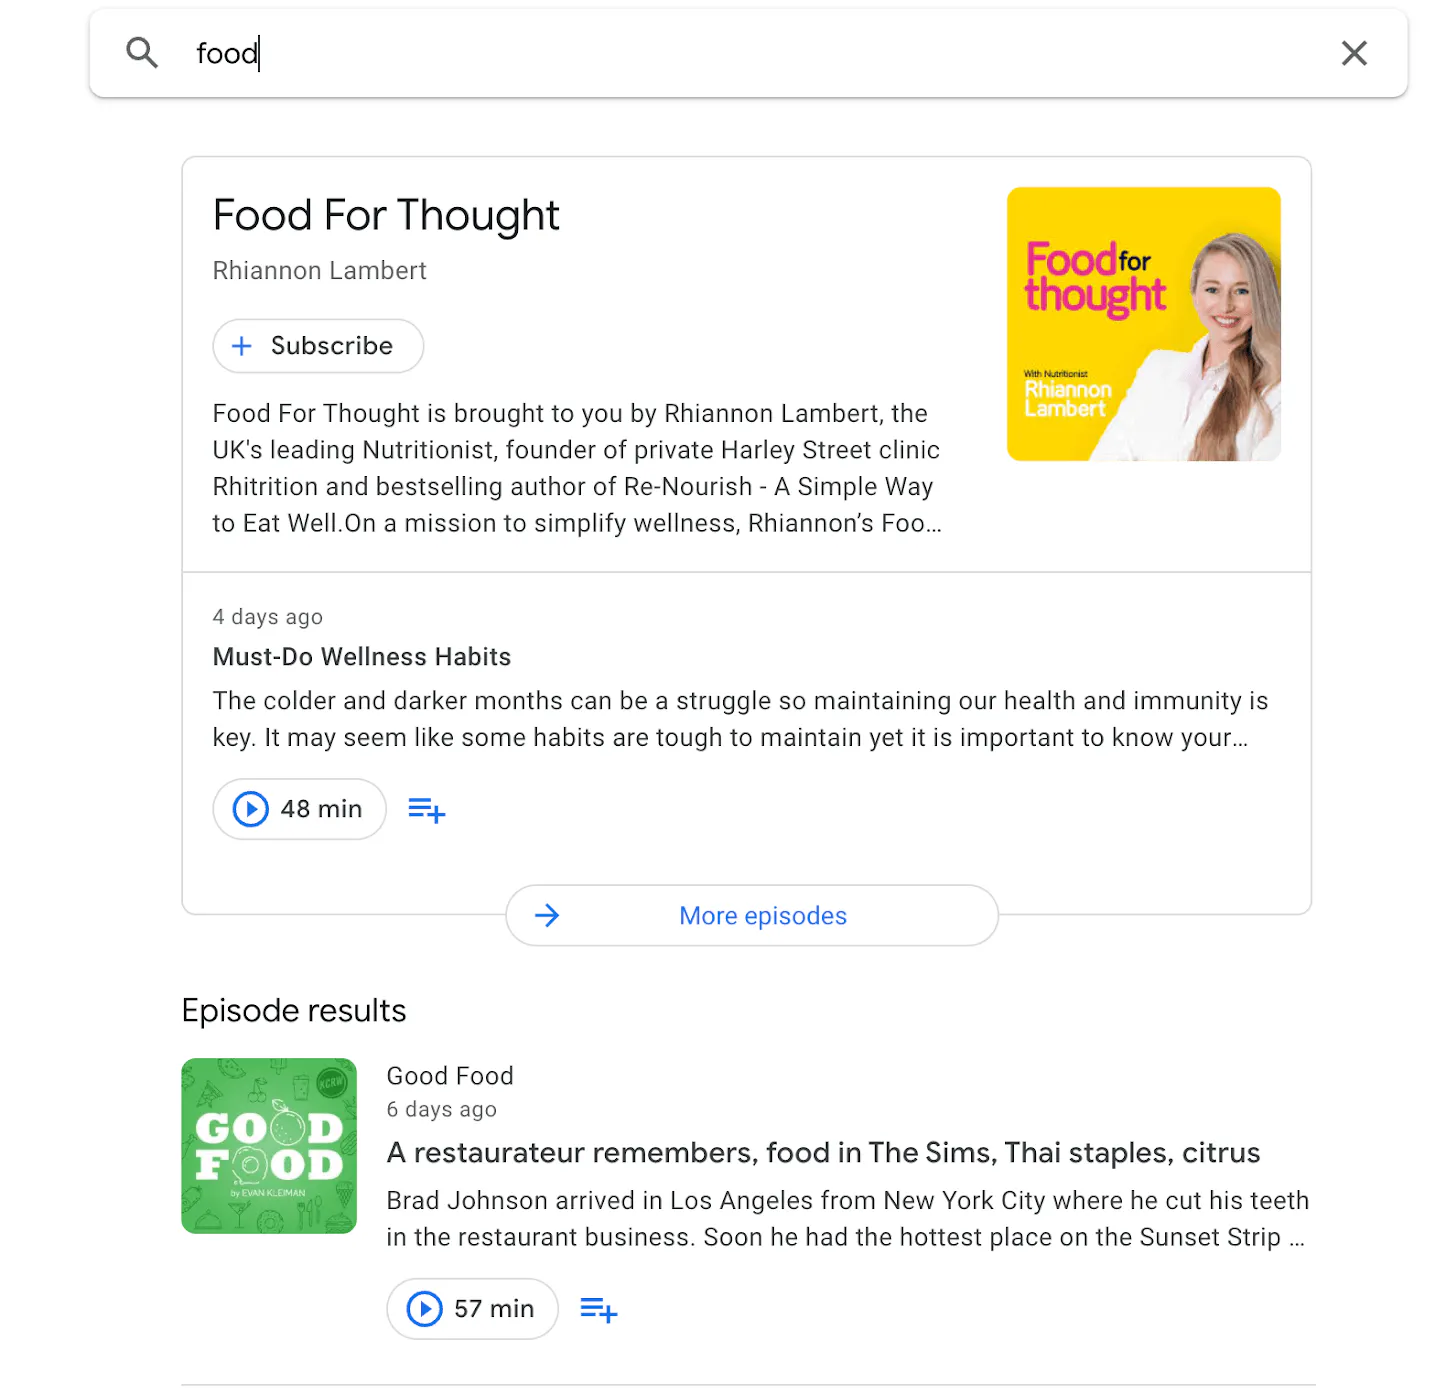Viewport: 1448px width, 1388px height.
Task: Add Good Food episode to queue
Action: 599,1310
